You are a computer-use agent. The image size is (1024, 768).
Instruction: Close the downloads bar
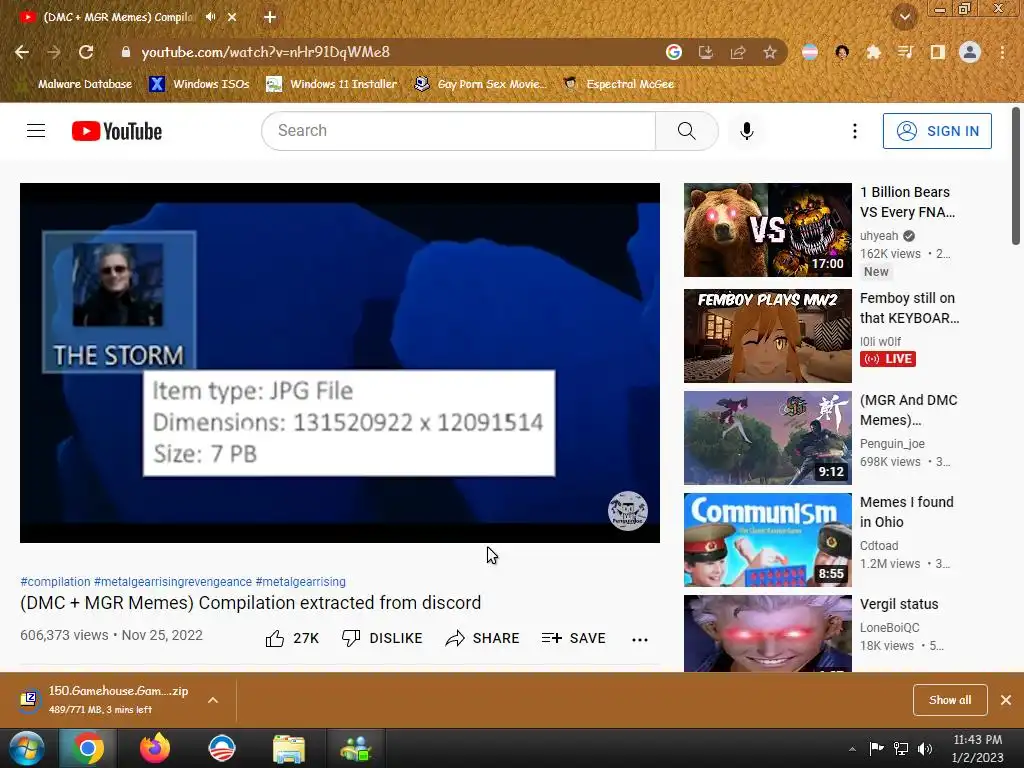[x=1006, y=700]
